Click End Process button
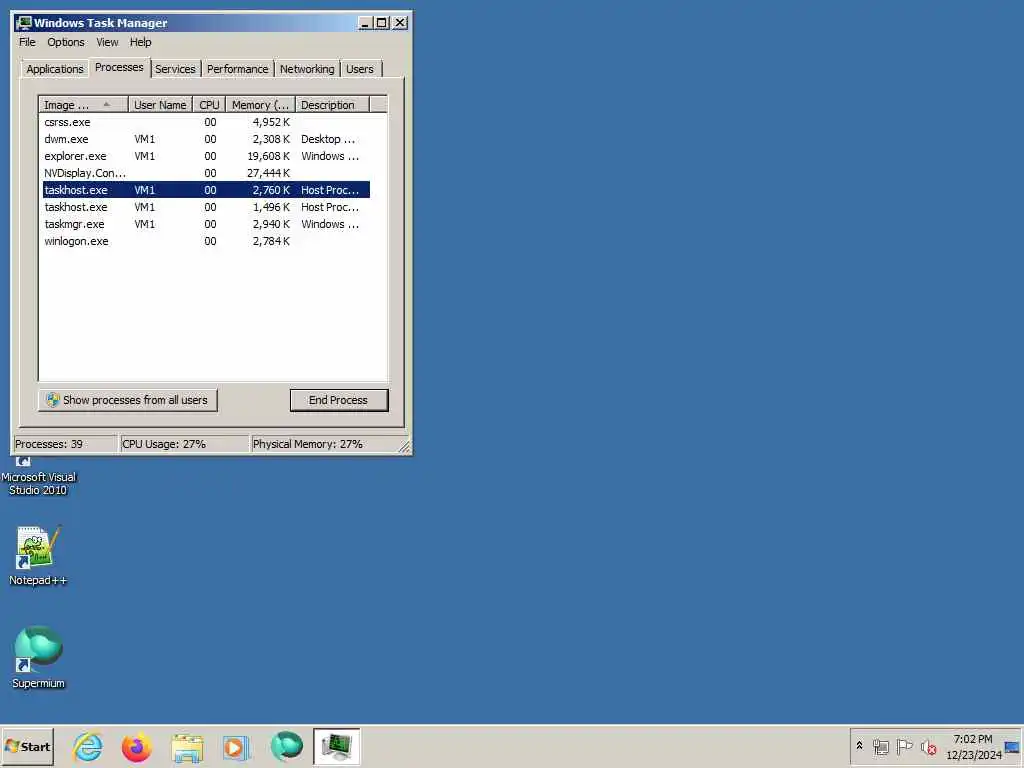Viewport: 1024px width, 768px height. click(x=338, y=400)
